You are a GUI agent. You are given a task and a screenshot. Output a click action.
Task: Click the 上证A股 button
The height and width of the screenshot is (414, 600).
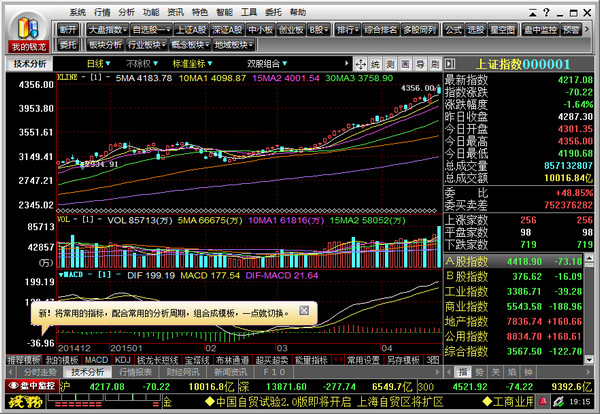point(191,29)
